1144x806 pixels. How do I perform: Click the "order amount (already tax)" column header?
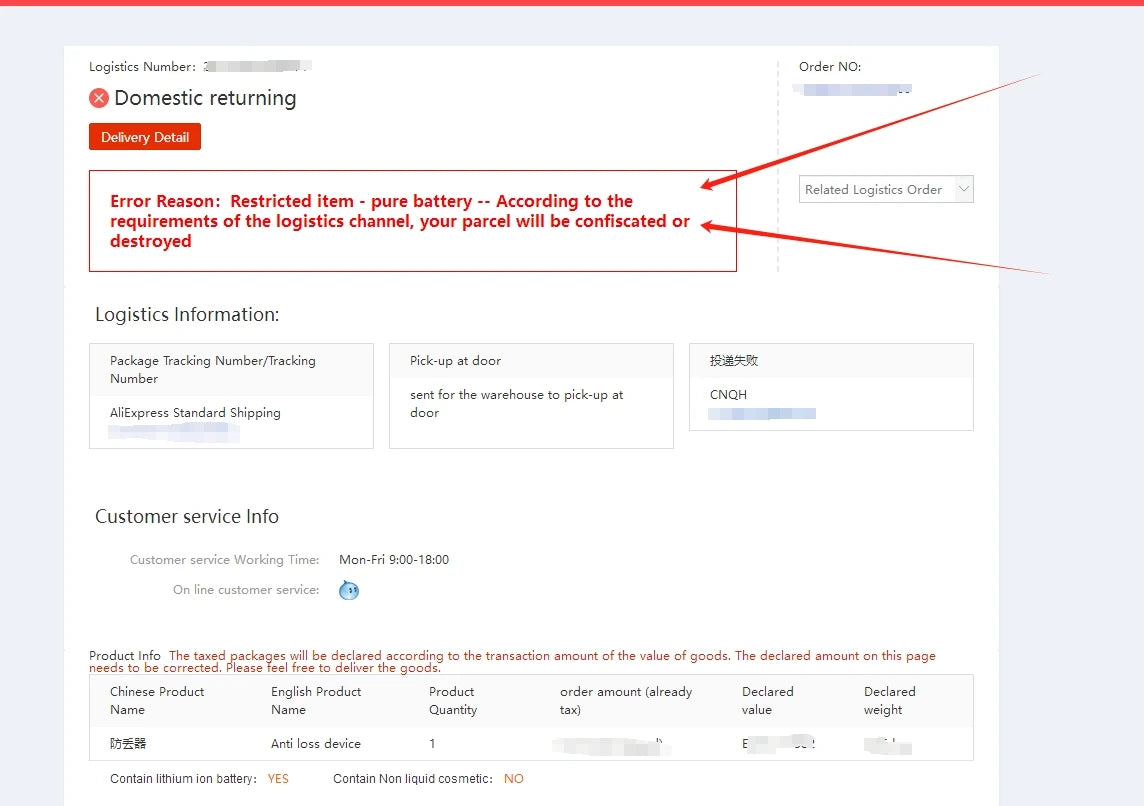626,700
